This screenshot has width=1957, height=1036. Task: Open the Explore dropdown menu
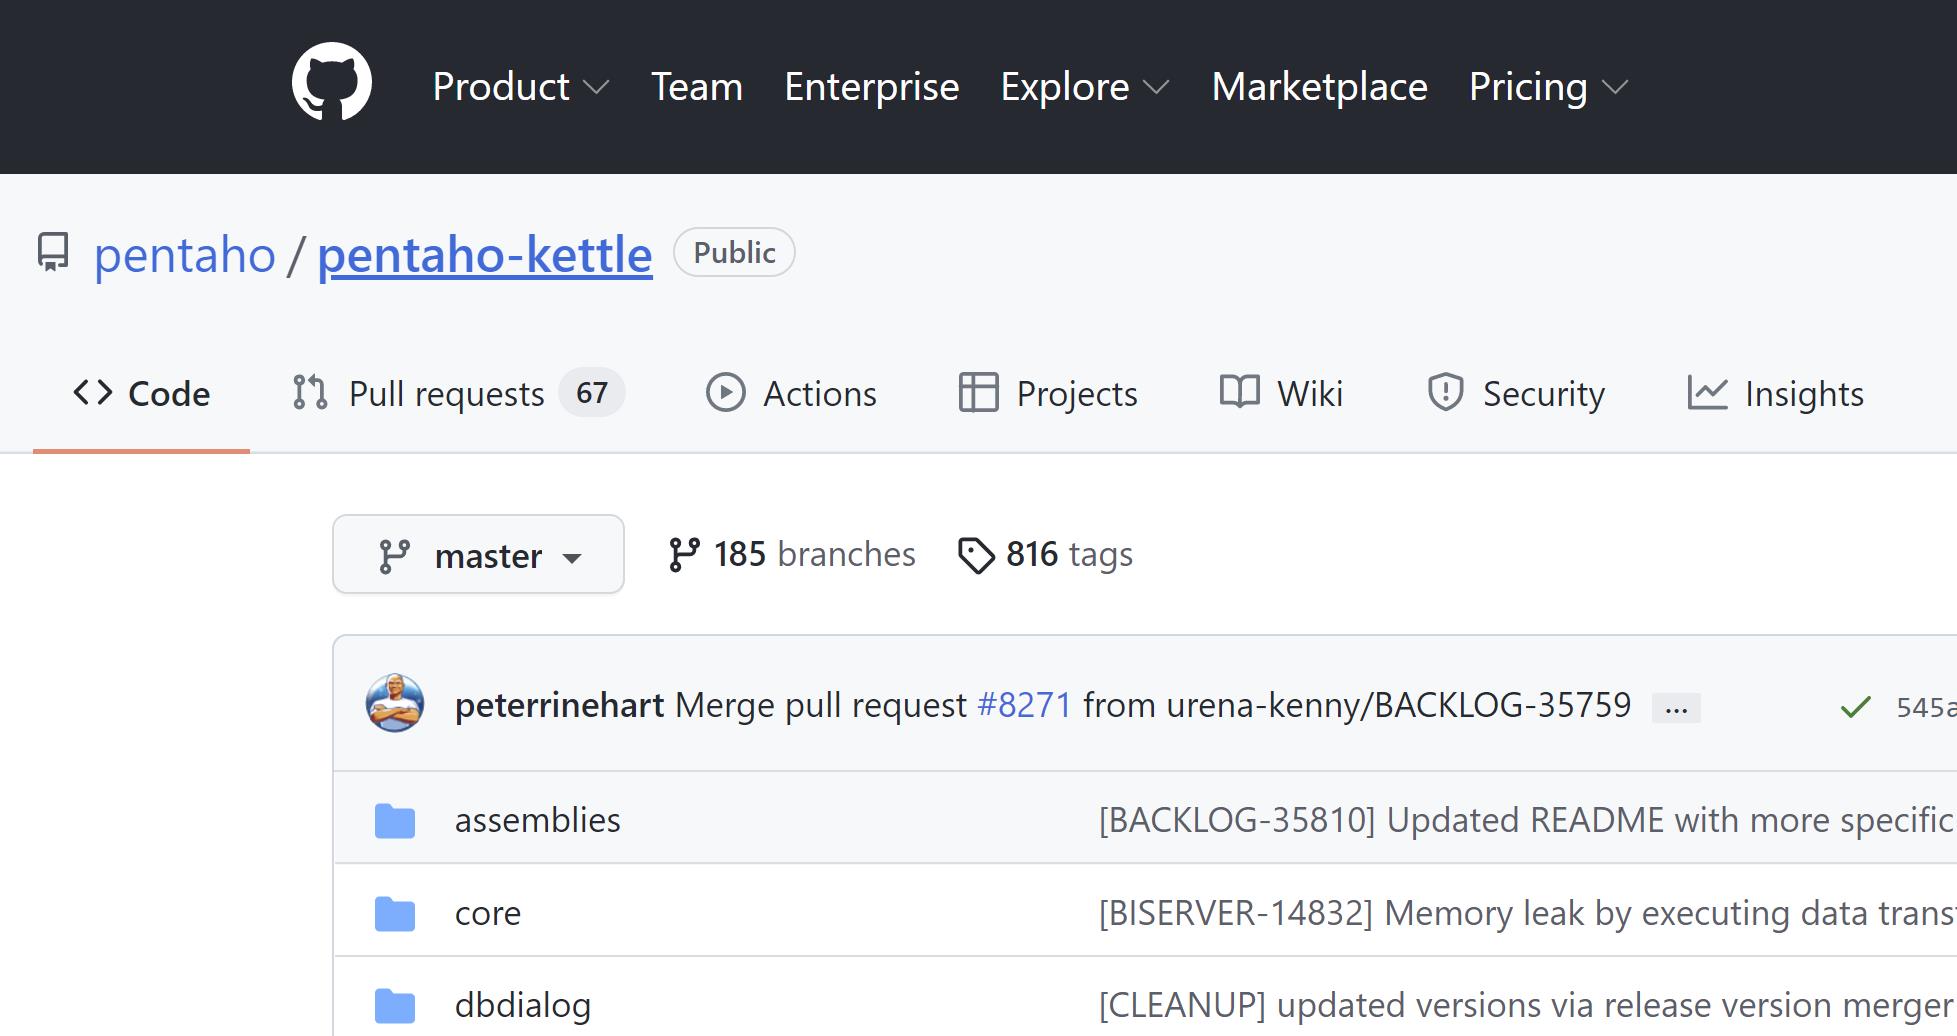pyautogui.click(x=1085, y=87)
